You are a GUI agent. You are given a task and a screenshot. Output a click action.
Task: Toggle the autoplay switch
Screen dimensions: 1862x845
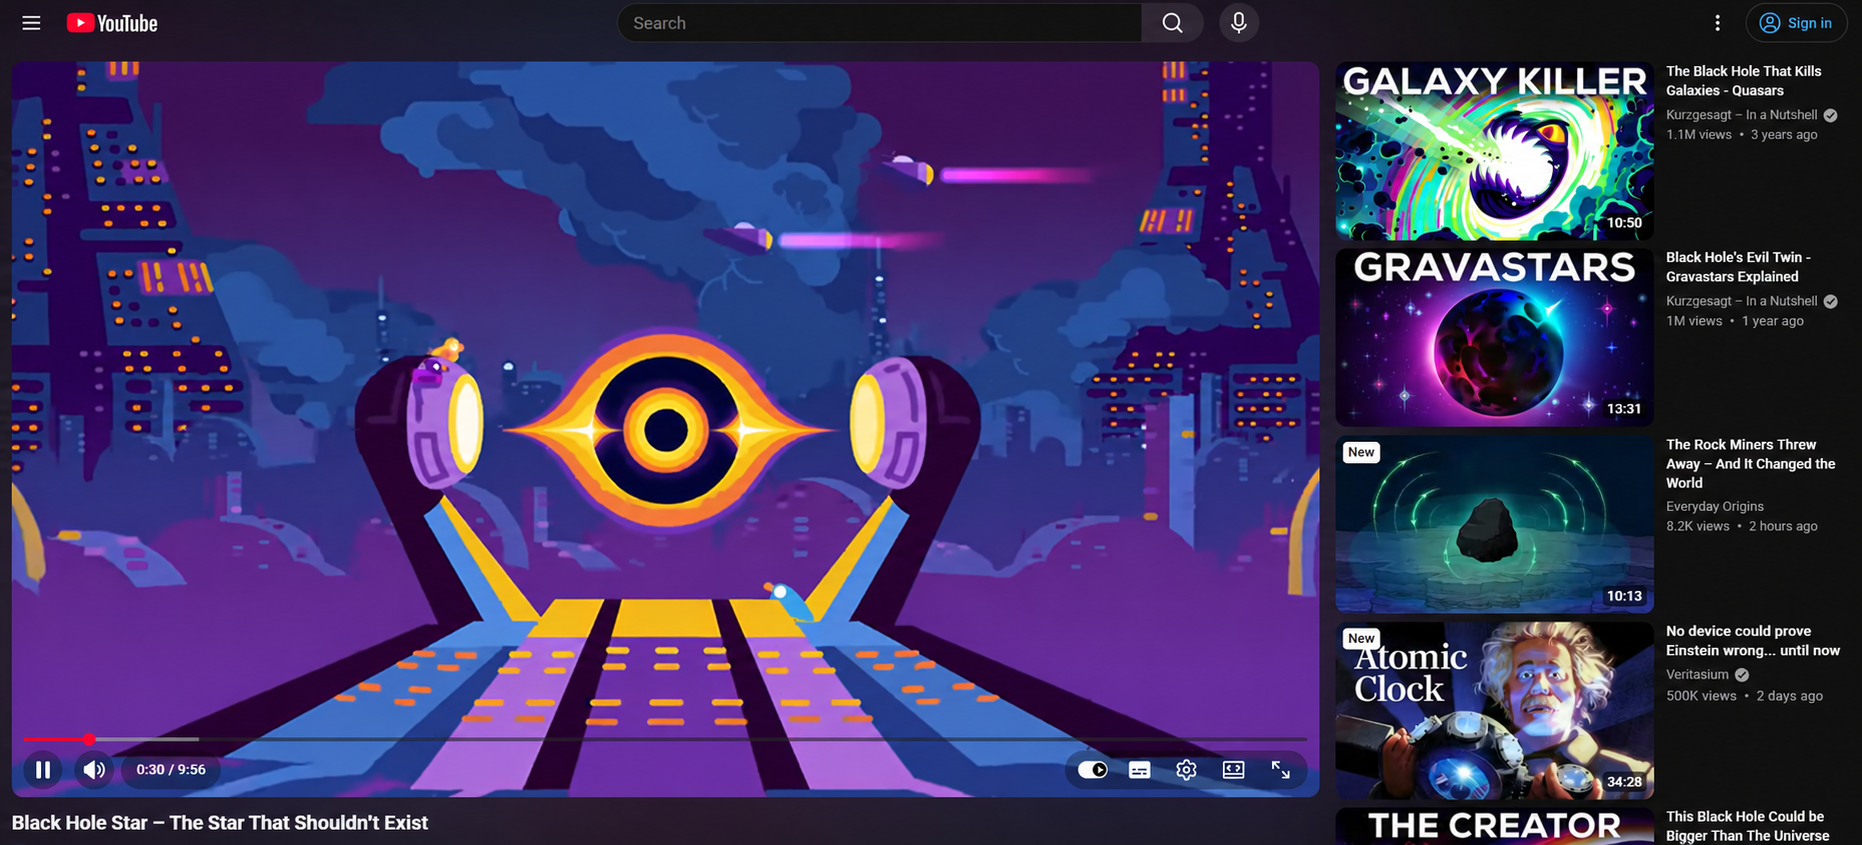[x=1092, y=770]
